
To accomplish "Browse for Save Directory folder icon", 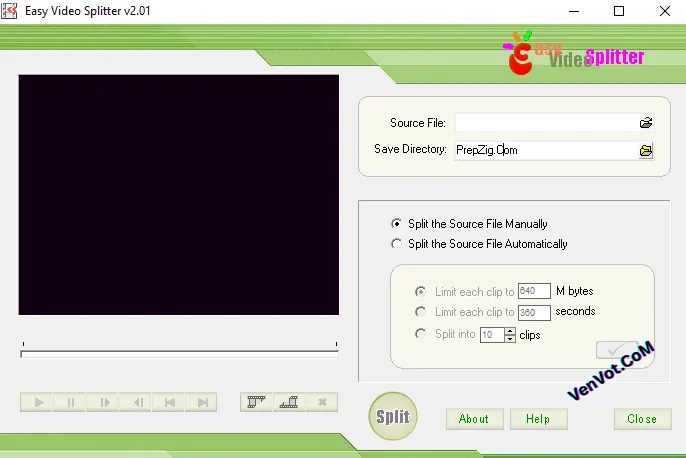I will 646,150.
